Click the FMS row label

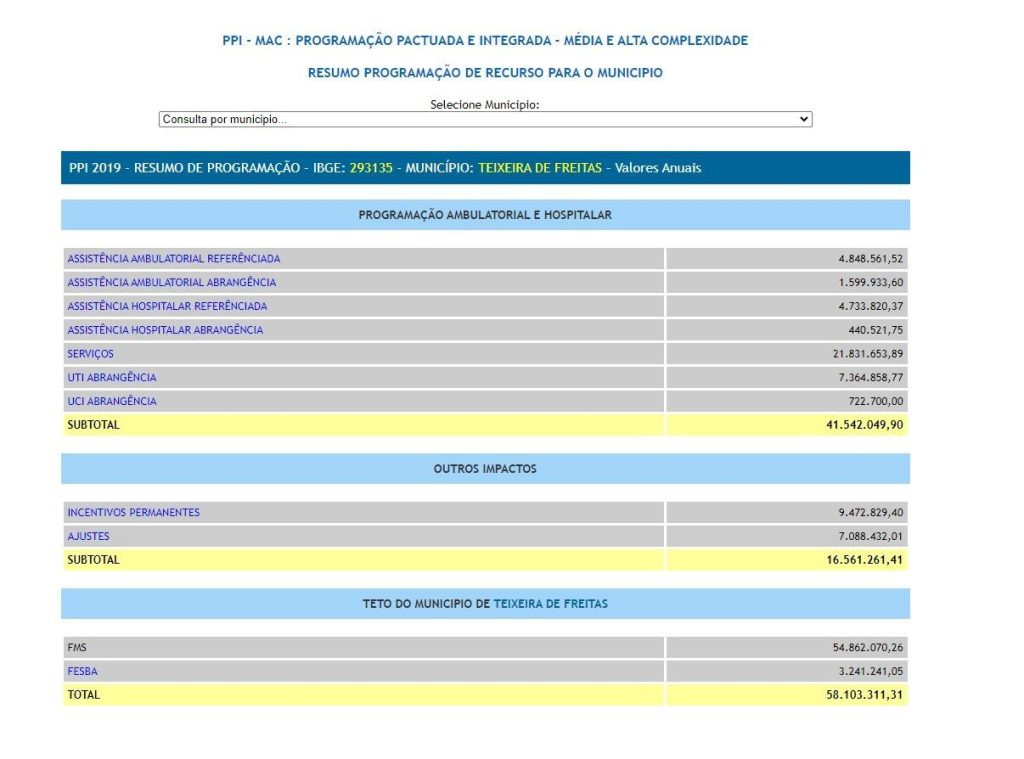tap(77, 648)
